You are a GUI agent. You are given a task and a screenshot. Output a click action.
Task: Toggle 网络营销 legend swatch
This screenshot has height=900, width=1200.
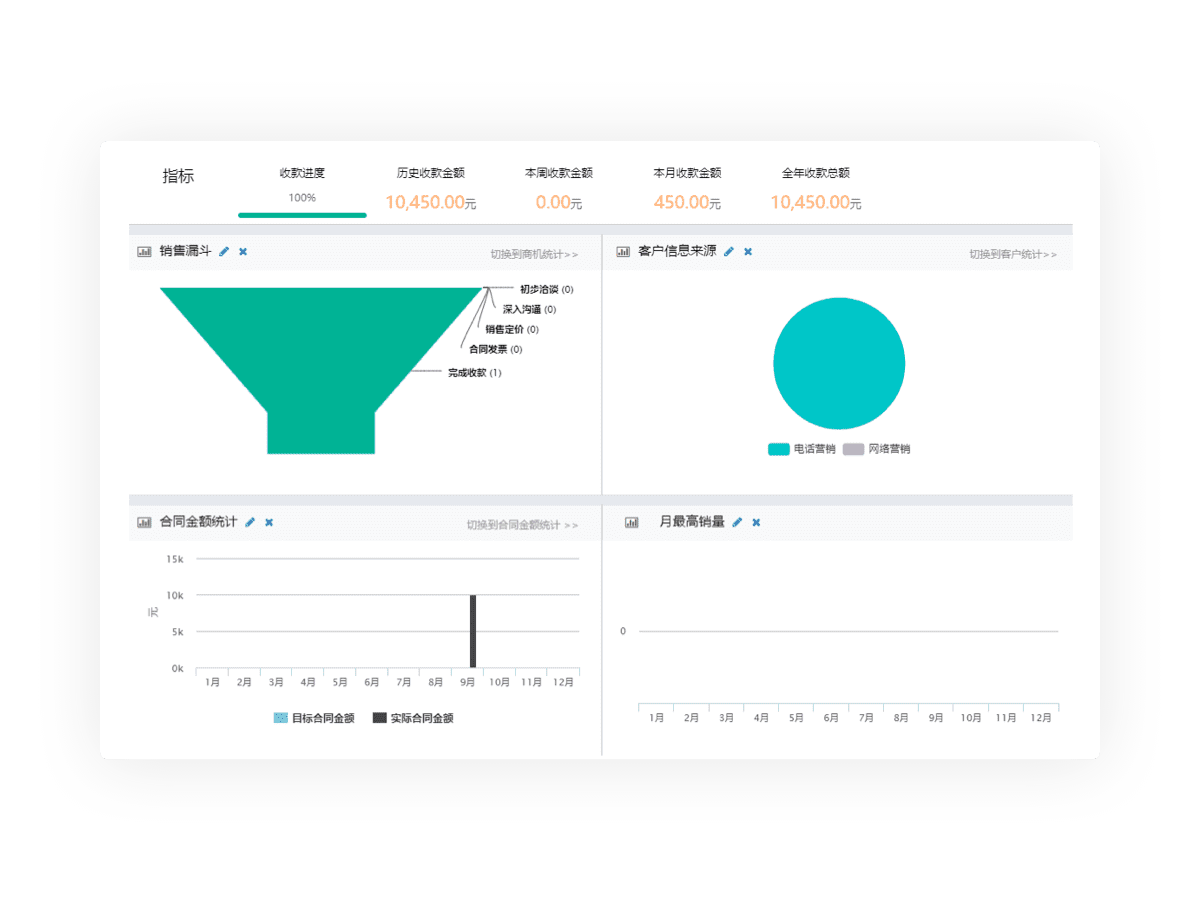(x=853, y=449)
